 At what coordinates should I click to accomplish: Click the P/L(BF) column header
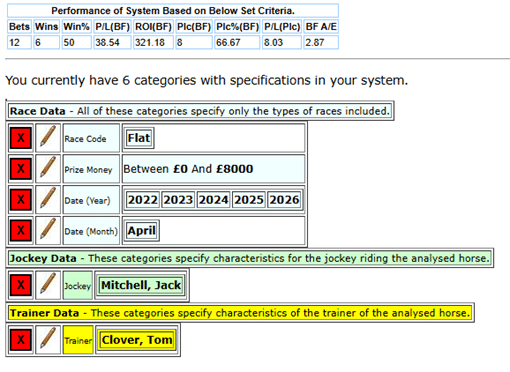click(112, 27)
